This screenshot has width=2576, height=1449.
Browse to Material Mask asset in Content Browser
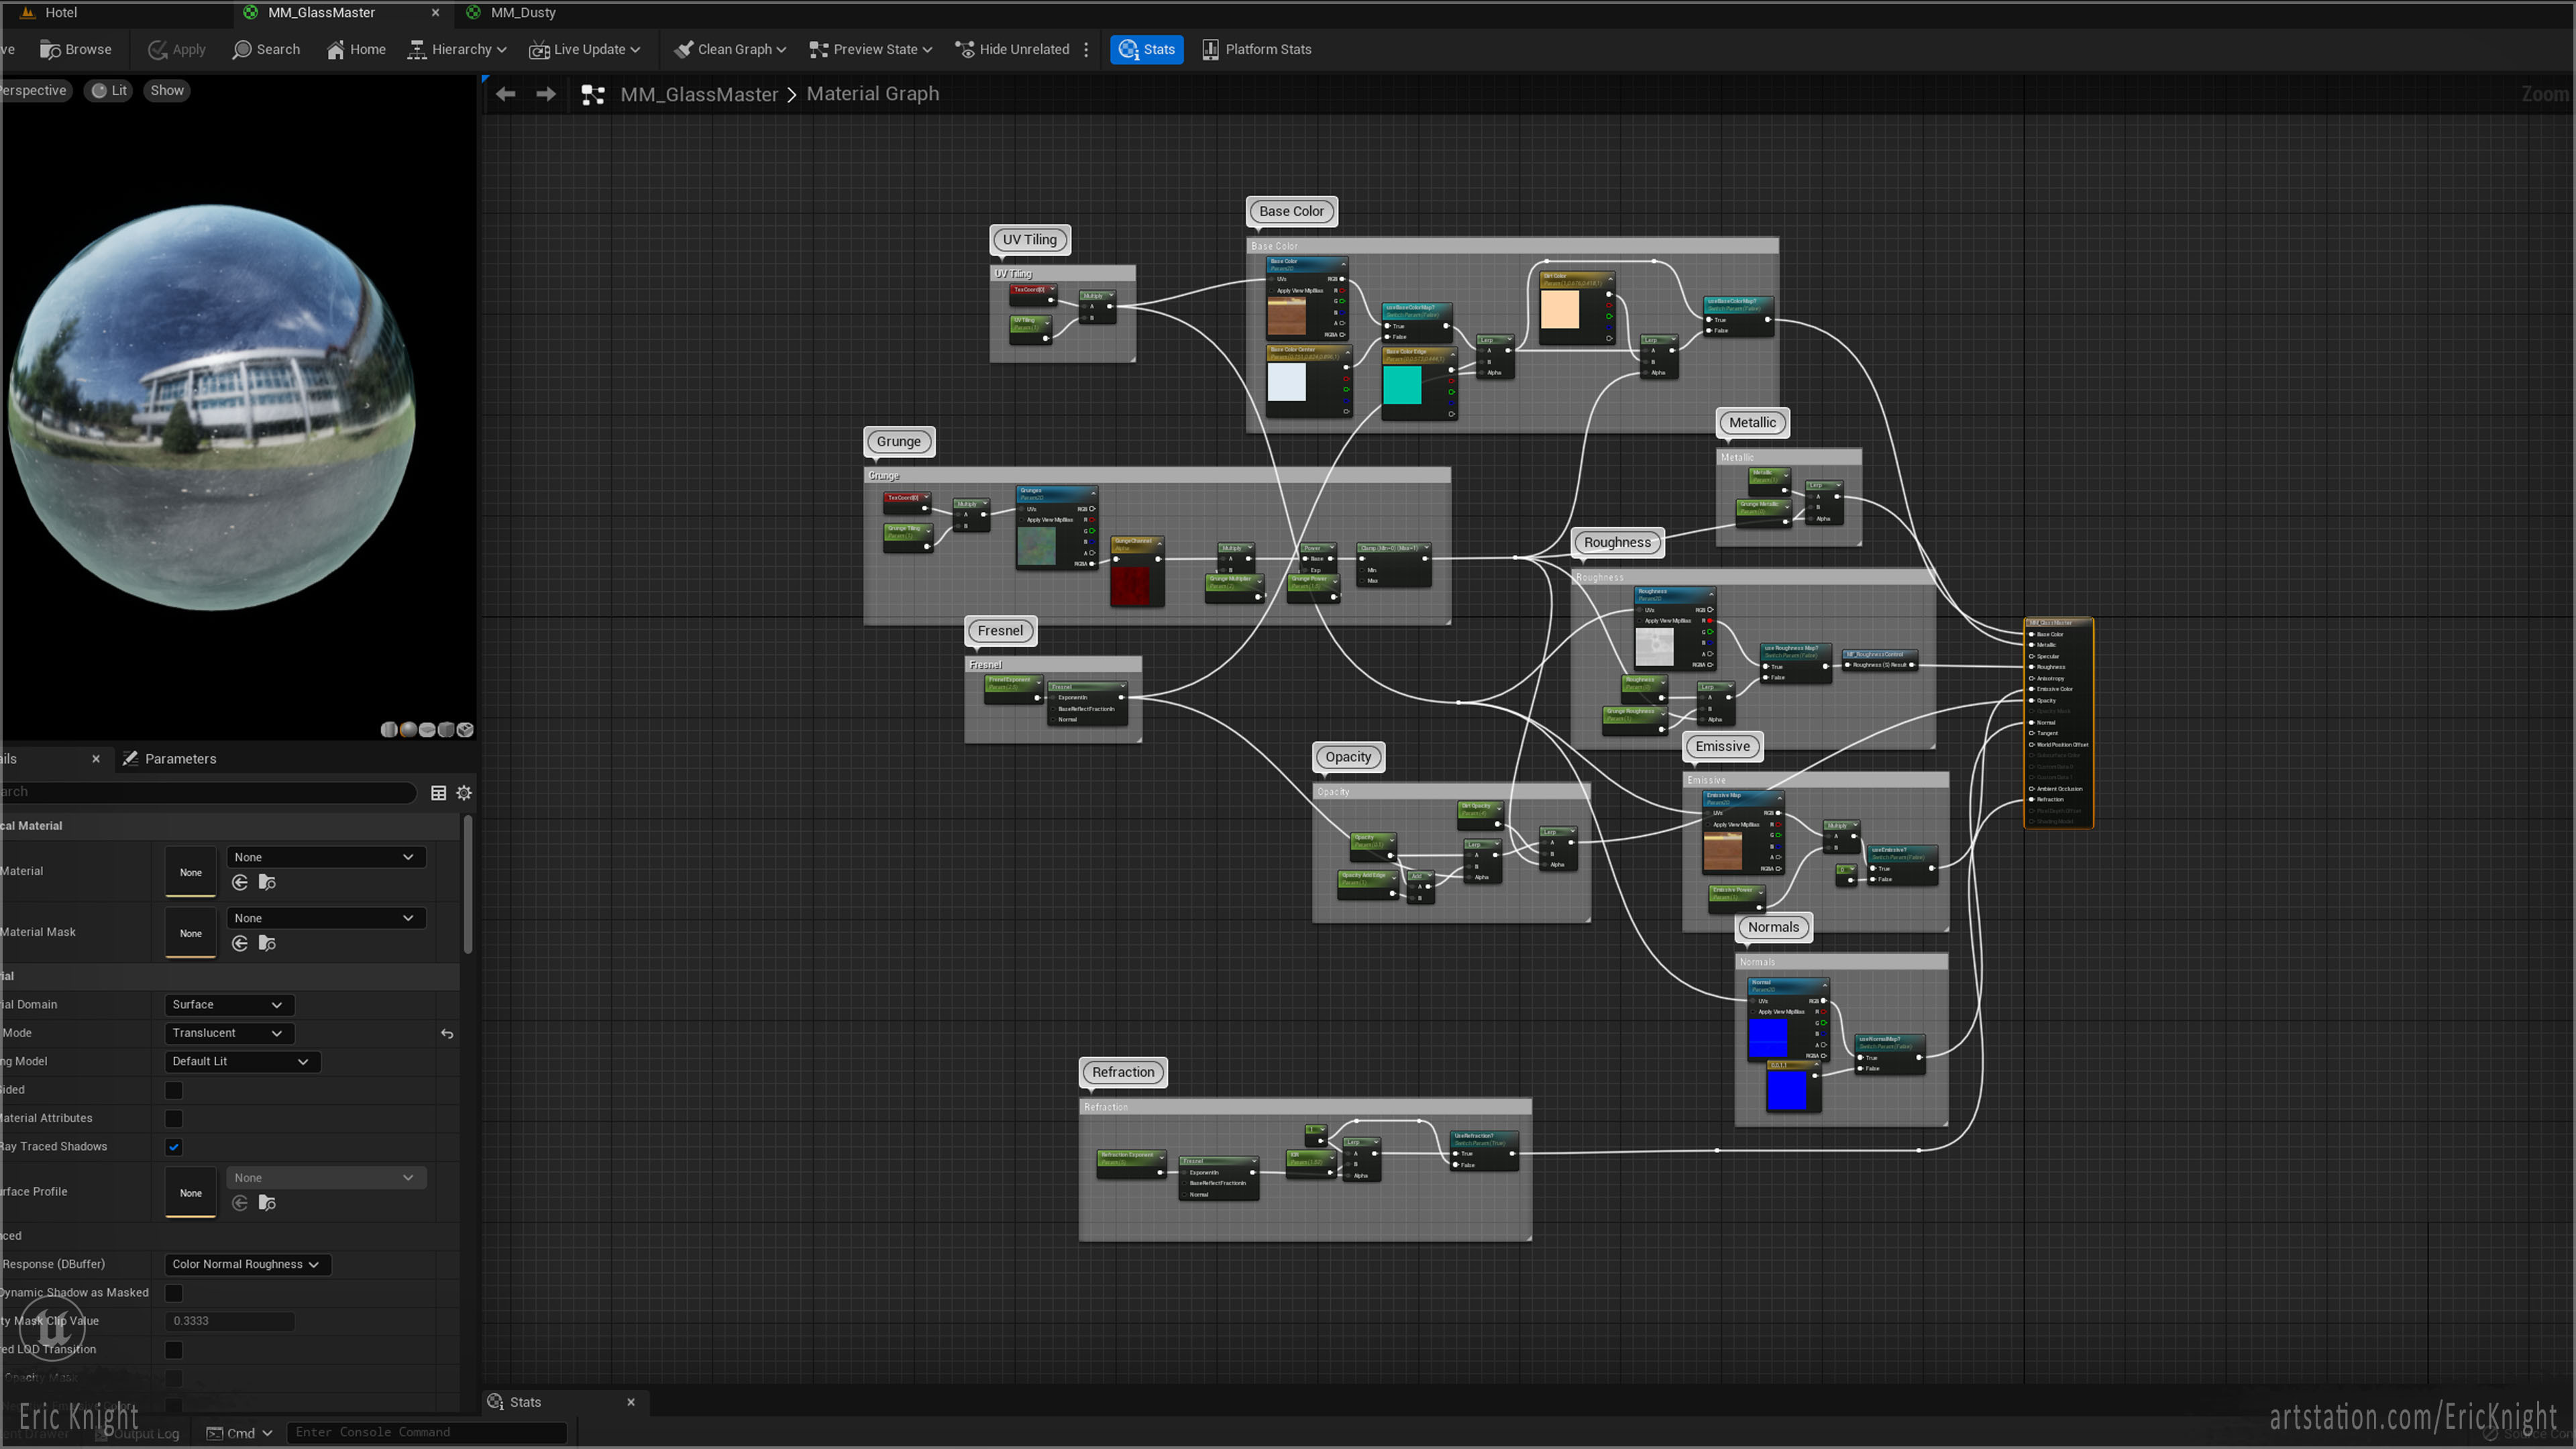point(267,943)
